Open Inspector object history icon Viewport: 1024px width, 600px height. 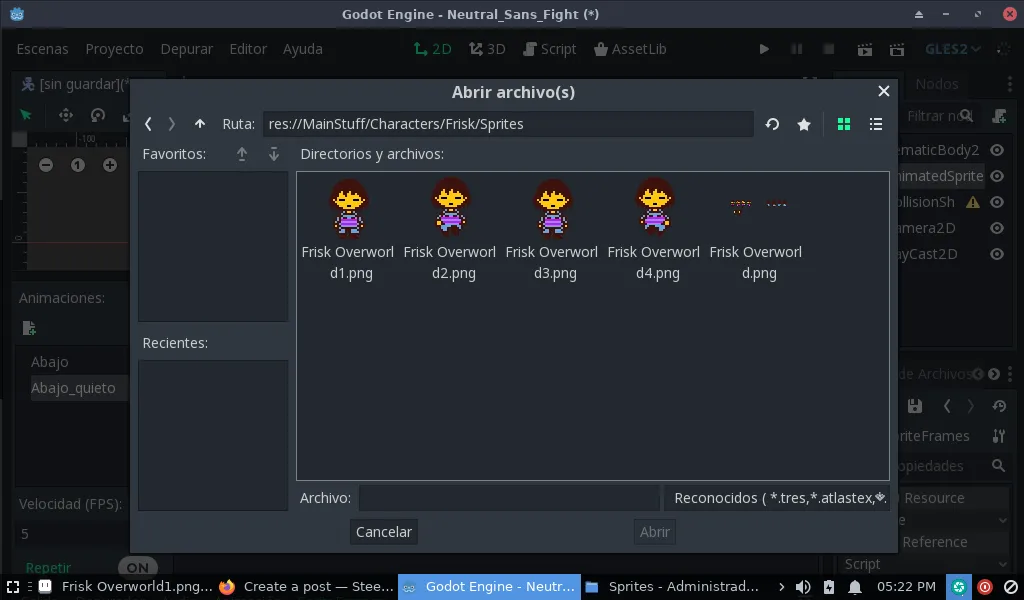point(999,406)
